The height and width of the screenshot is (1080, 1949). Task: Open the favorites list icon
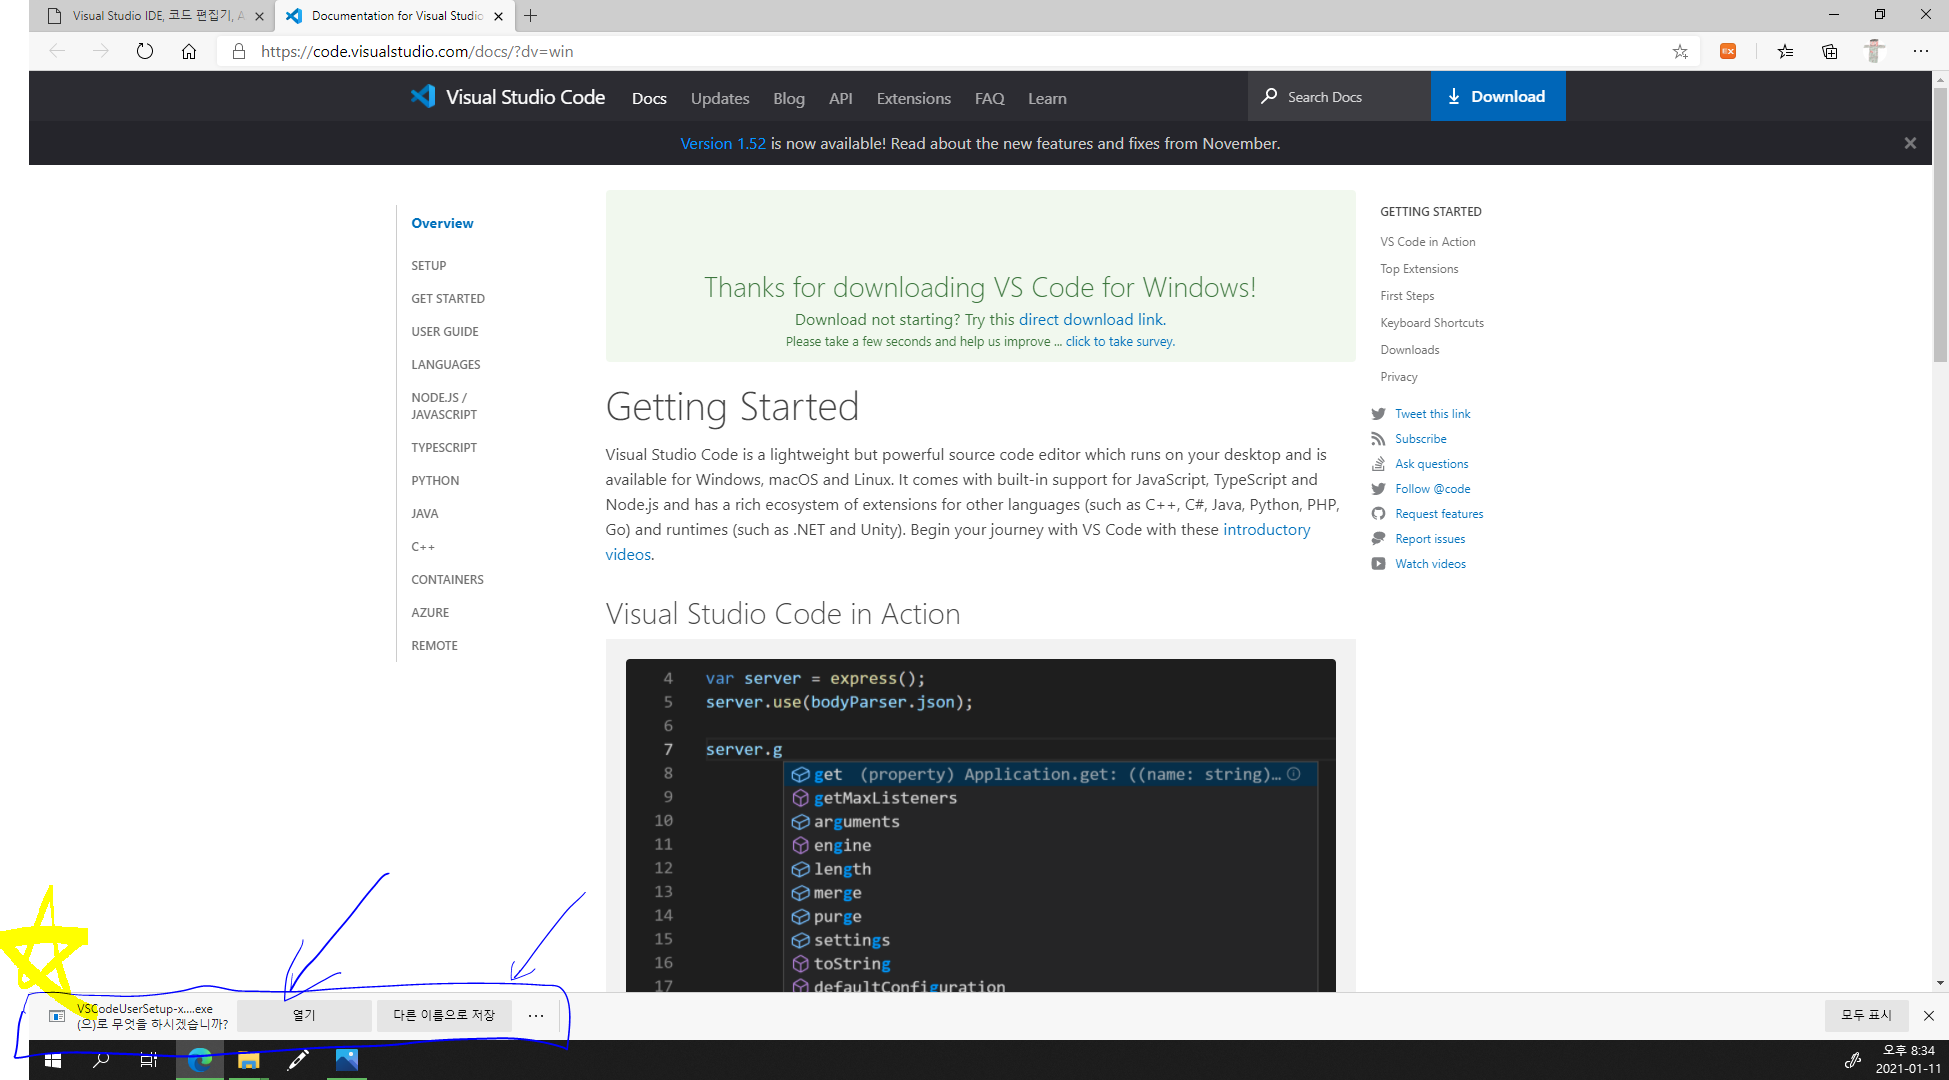tap(1785, 51)
